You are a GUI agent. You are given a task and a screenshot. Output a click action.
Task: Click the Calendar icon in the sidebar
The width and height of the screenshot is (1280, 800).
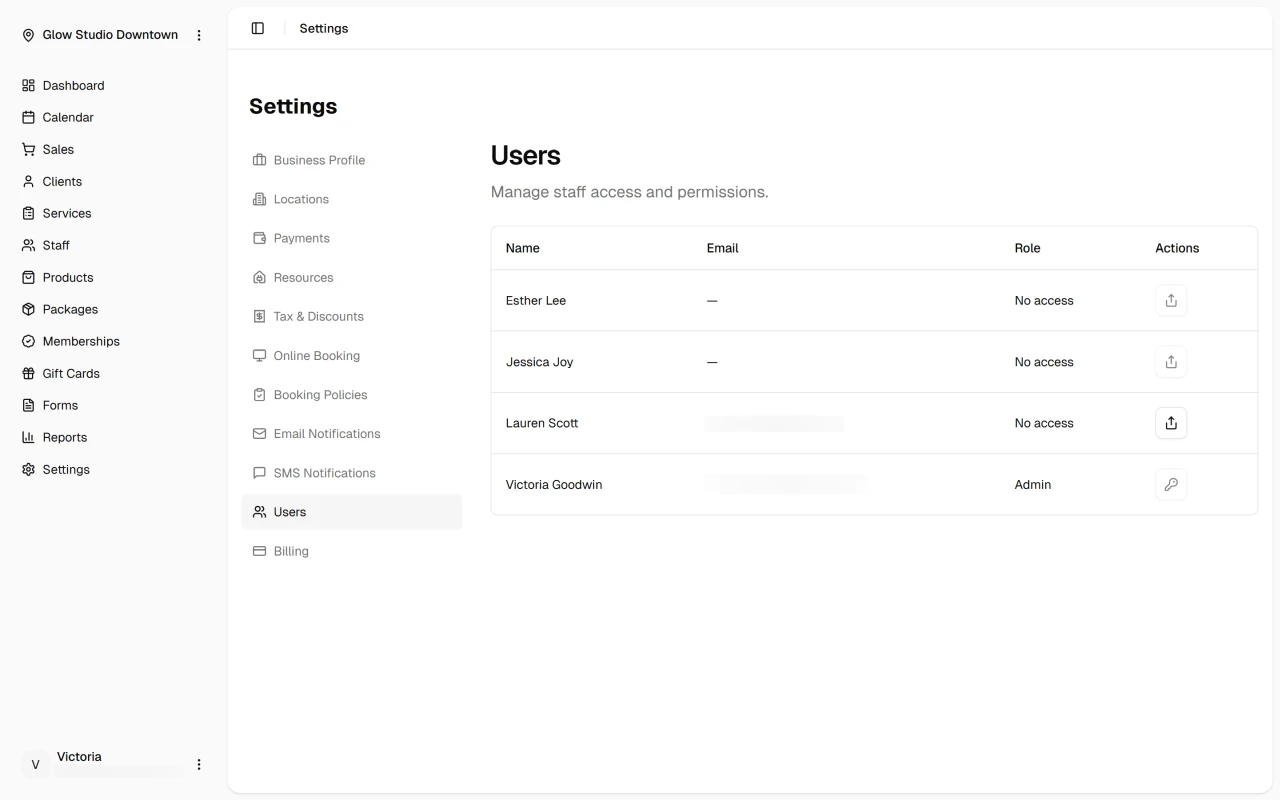(28, 117)
